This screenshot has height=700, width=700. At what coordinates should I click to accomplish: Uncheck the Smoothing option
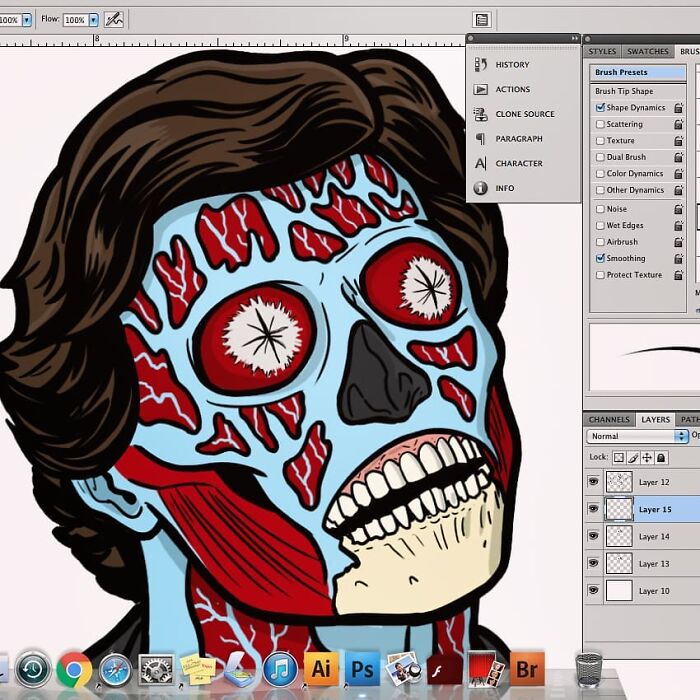600,258
